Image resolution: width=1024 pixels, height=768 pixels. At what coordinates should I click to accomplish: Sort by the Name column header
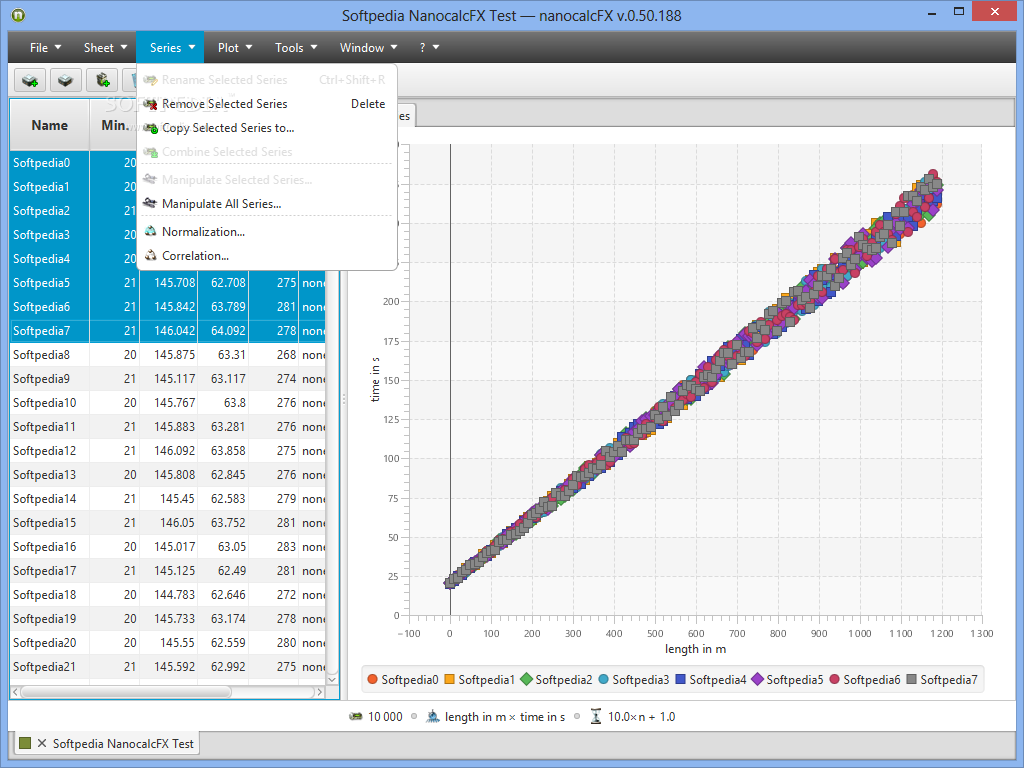click(50, 125)
